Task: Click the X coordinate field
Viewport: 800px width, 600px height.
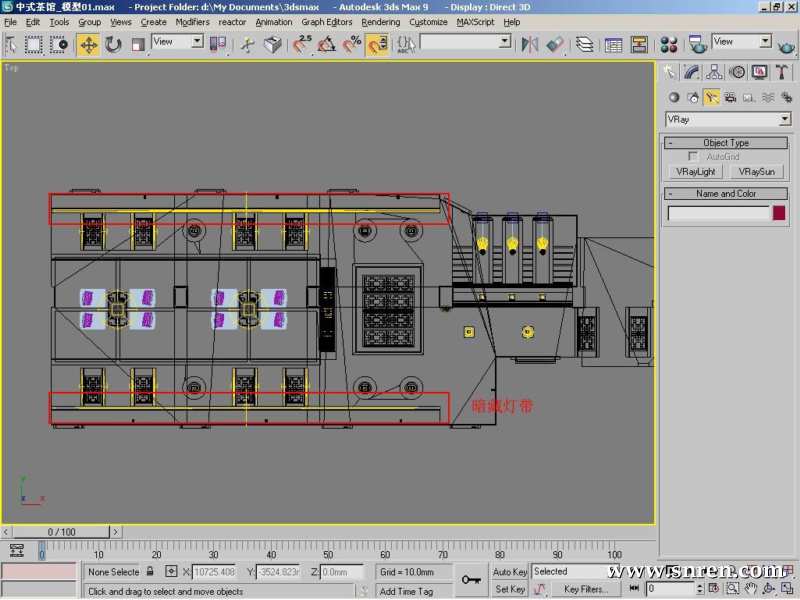Action: [x=215, y=572]
